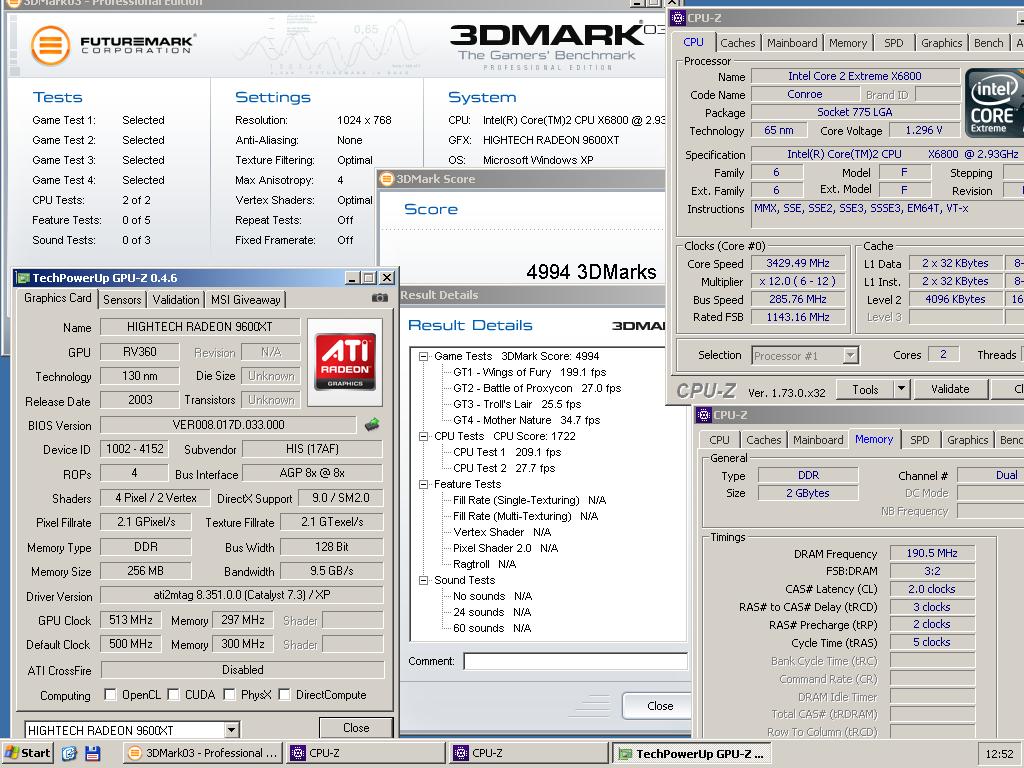
Task: Click Close button in GPU-Z window
Action: click(356, 728)
